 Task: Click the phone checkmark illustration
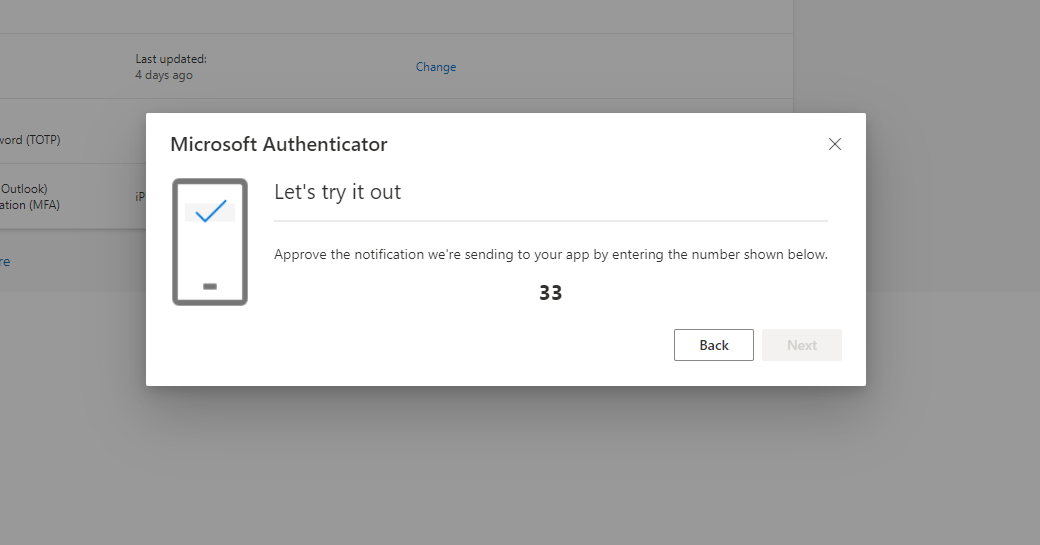pos(210,241)
